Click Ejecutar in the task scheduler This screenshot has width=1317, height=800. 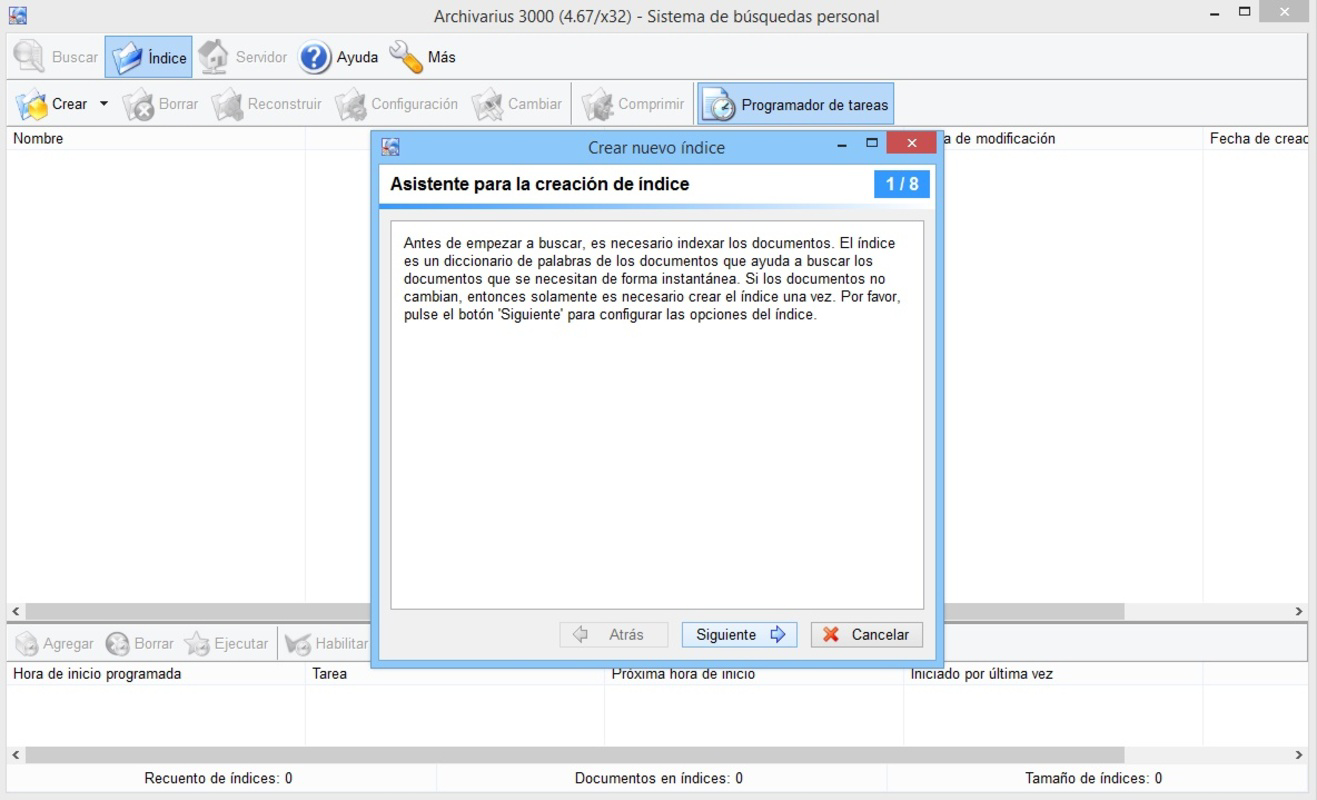[x=226, y=644]
